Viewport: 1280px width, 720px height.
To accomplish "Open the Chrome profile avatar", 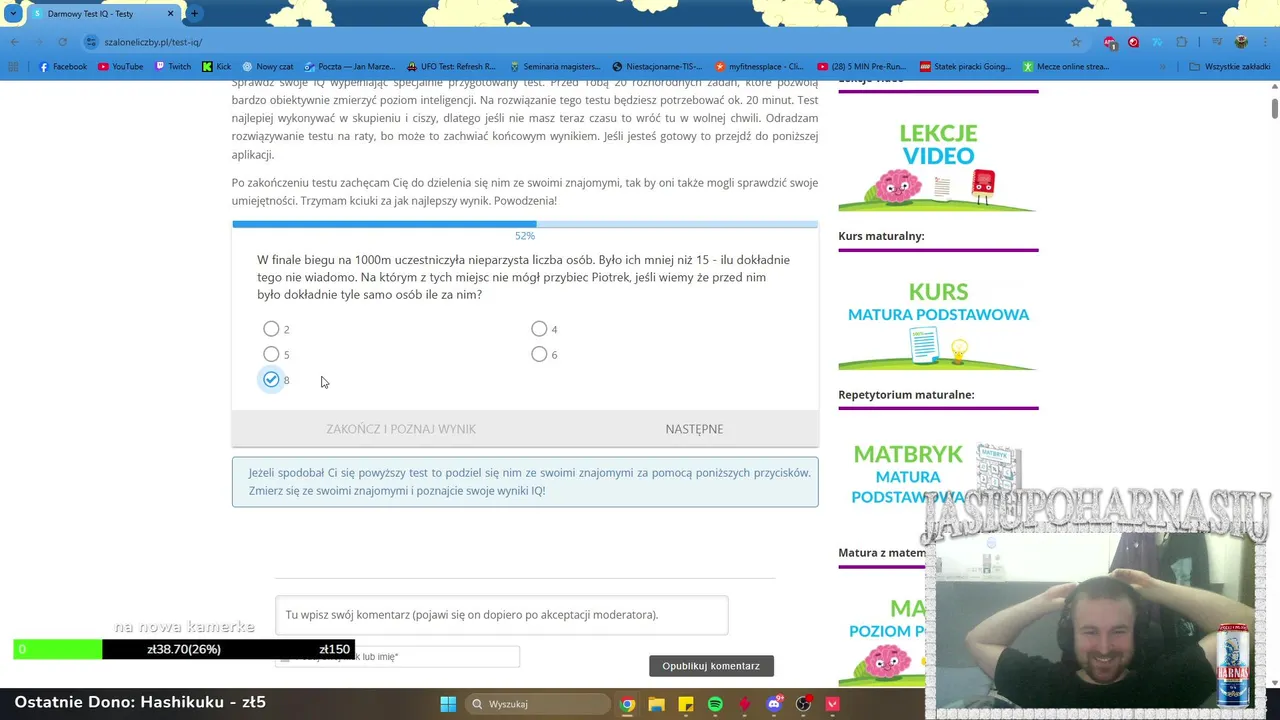I will point(1241,42).
